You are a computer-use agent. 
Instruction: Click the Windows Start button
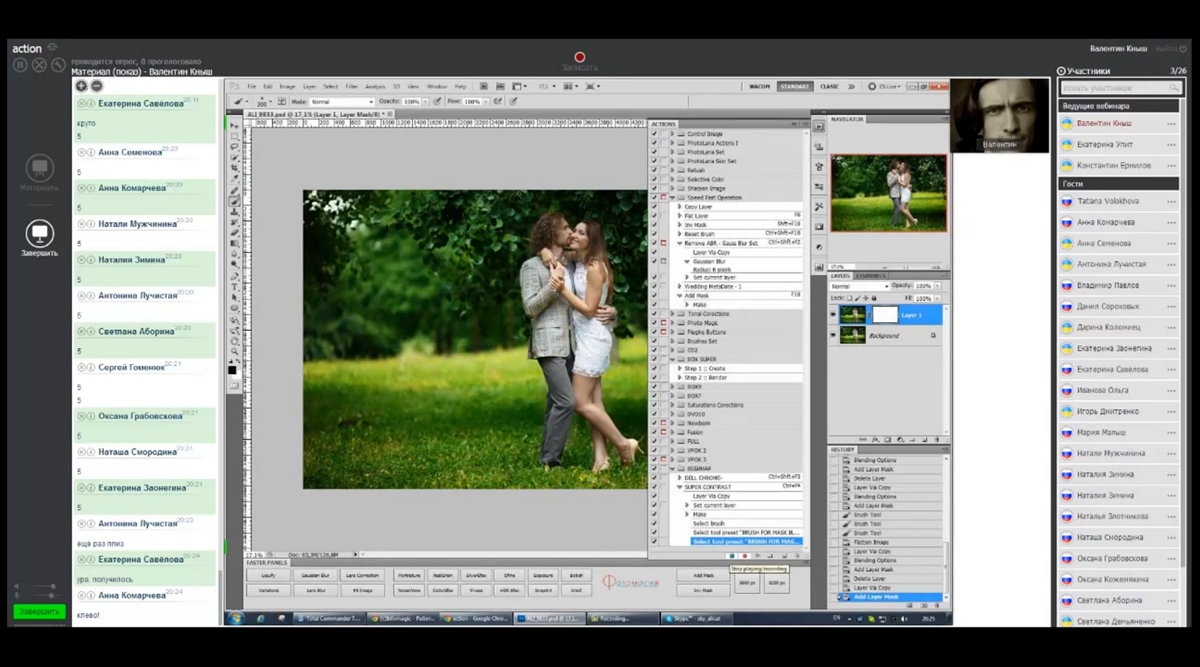(x=235, y=618)
